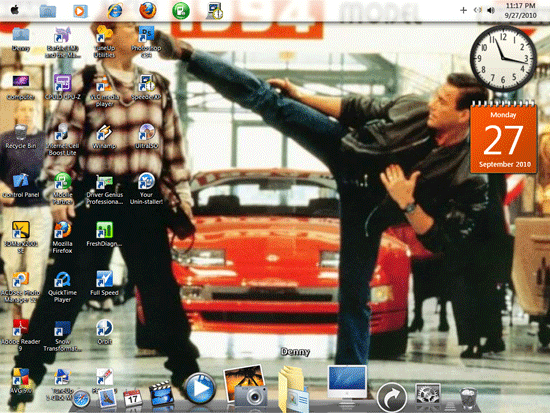
Task: Launch the Photoshop CS4 desktop shortcut
Action: (x=146, y=42)
